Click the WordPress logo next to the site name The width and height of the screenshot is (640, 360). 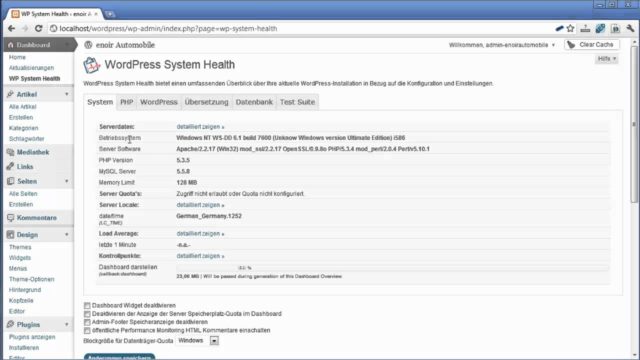[x=88, y=45]
